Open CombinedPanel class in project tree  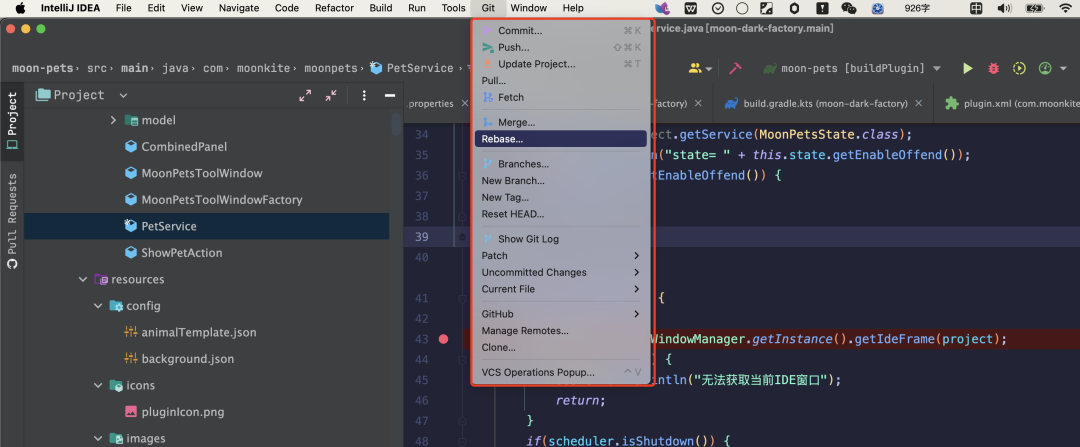184,147
